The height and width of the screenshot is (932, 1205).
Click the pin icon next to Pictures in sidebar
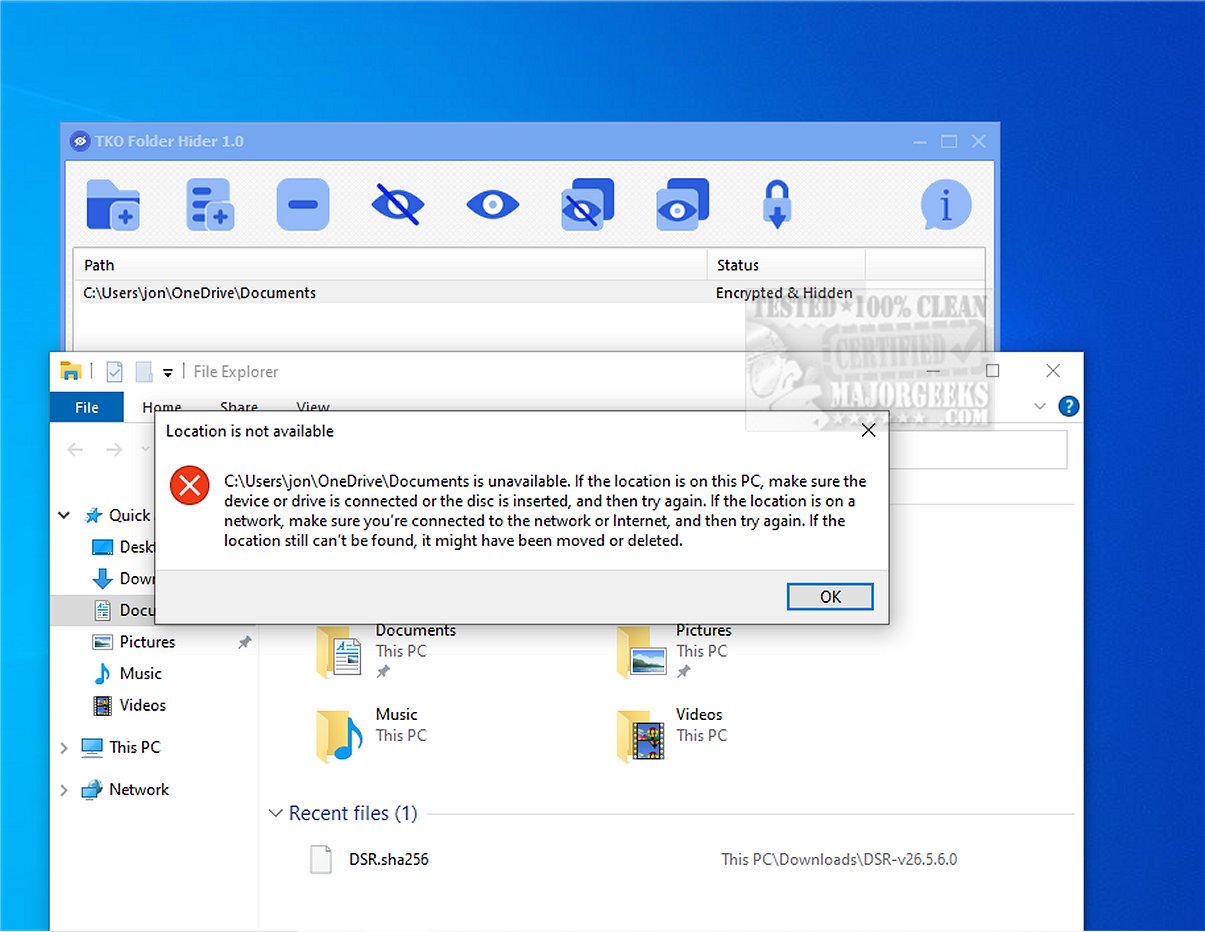click(244, 643)
